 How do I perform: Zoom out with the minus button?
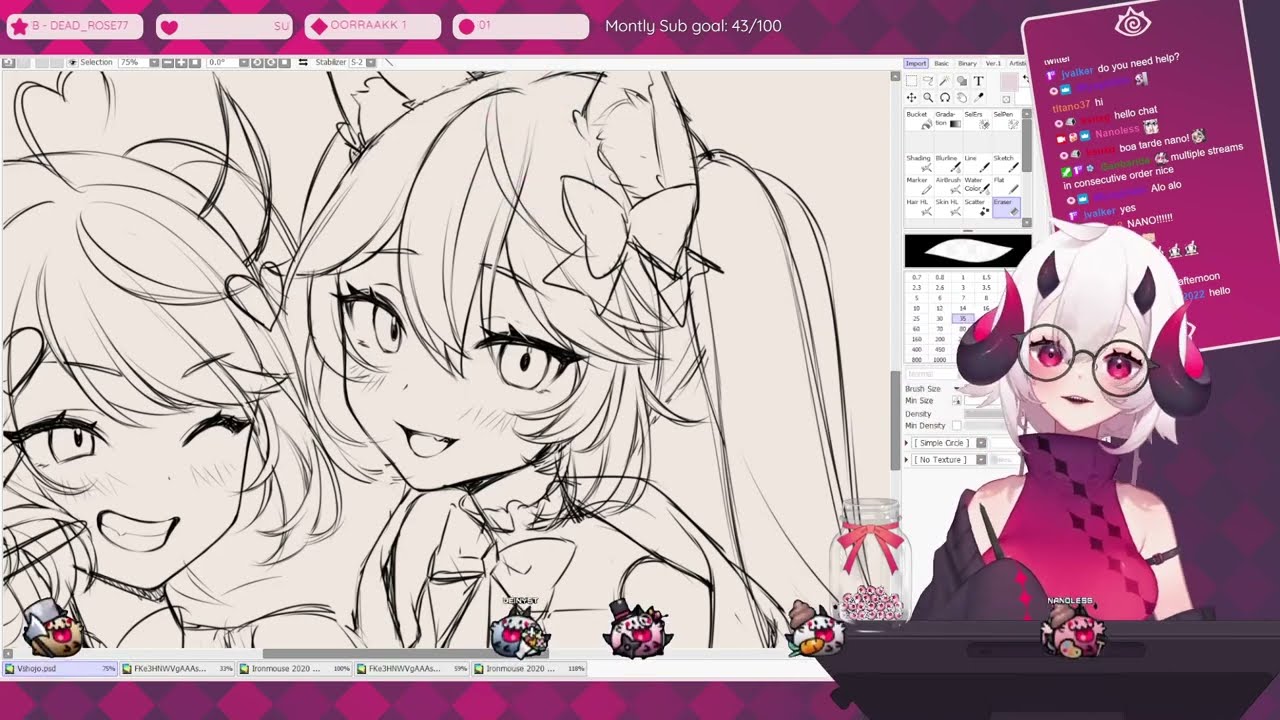click(x=167, y=62)
